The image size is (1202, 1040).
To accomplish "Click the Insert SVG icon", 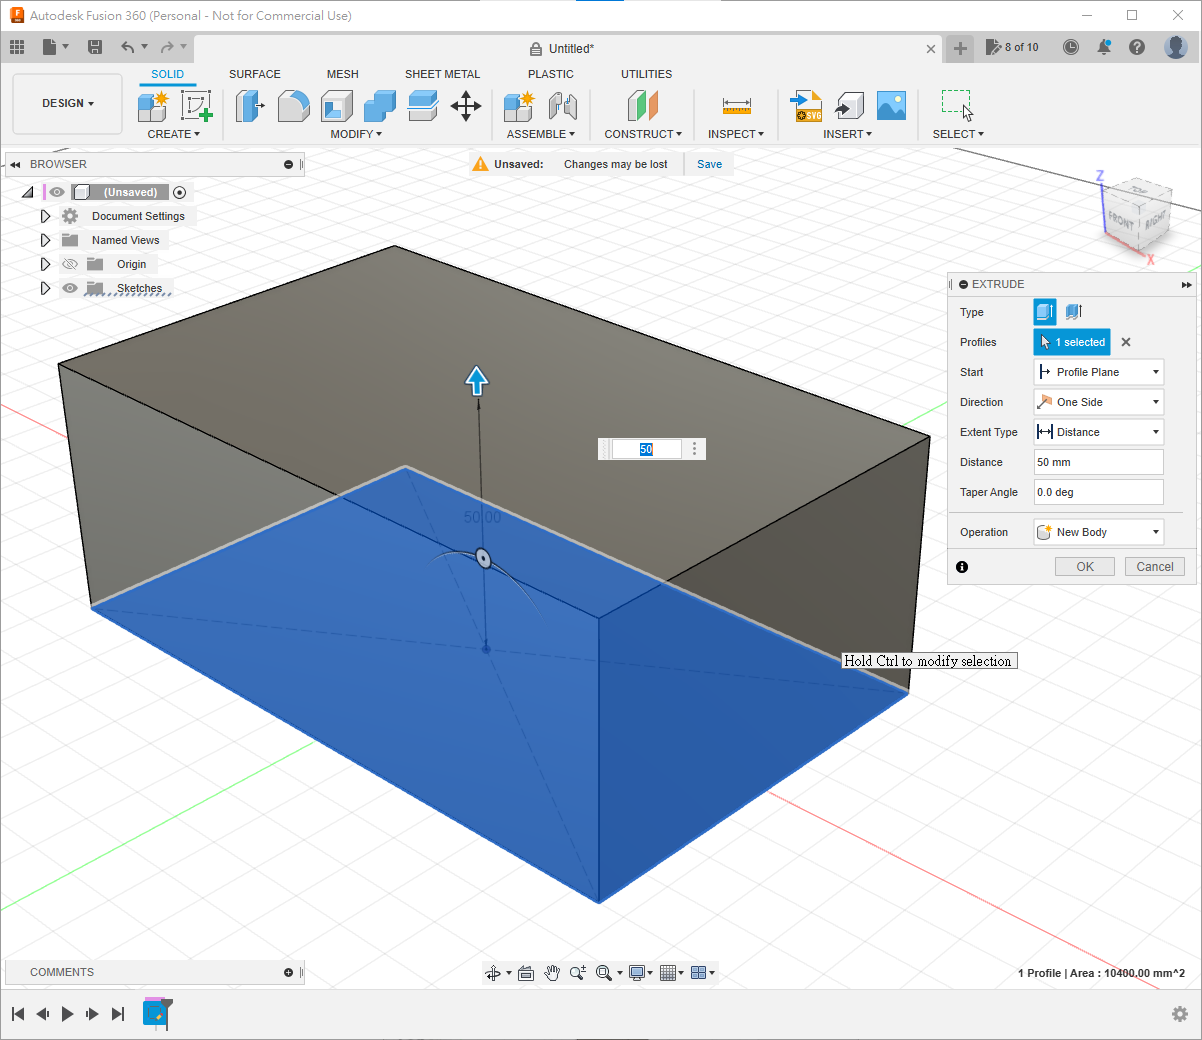I will pos(806,106).
